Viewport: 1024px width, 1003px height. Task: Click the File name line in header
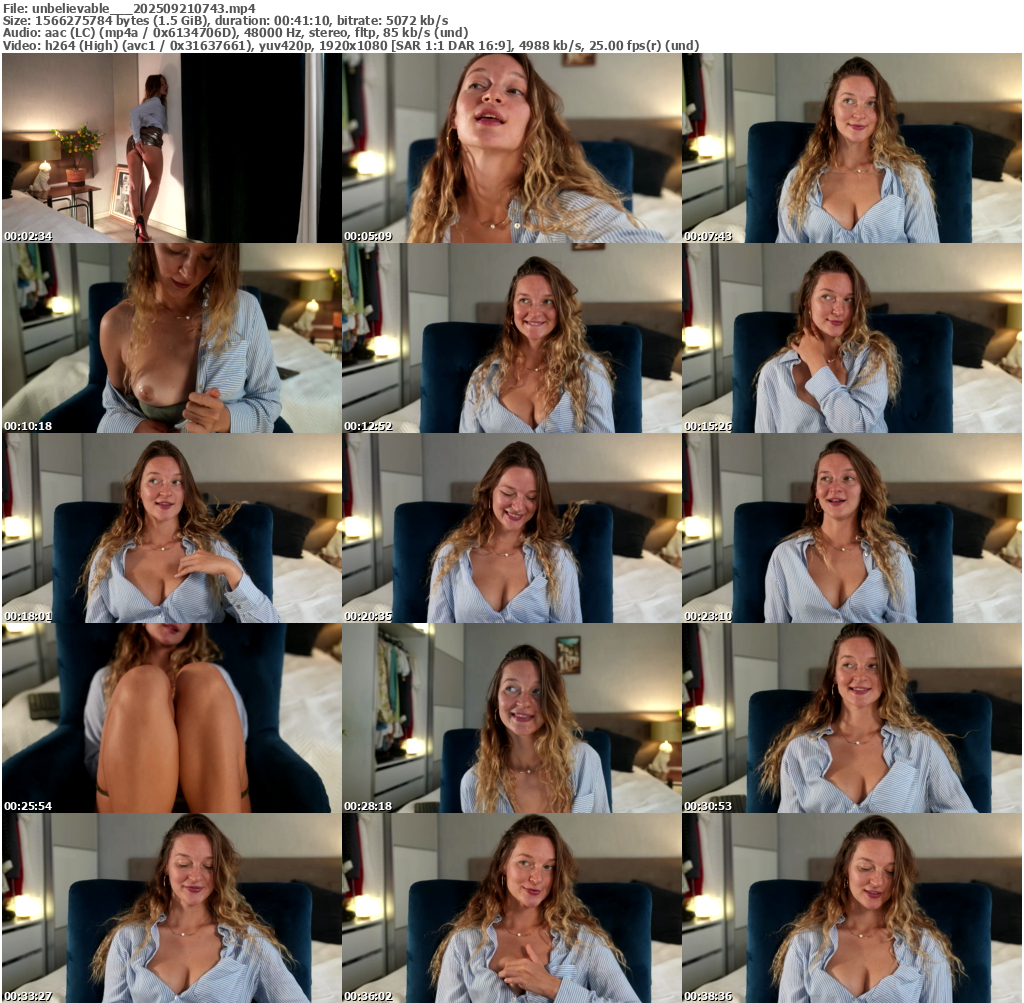[129, 7]
